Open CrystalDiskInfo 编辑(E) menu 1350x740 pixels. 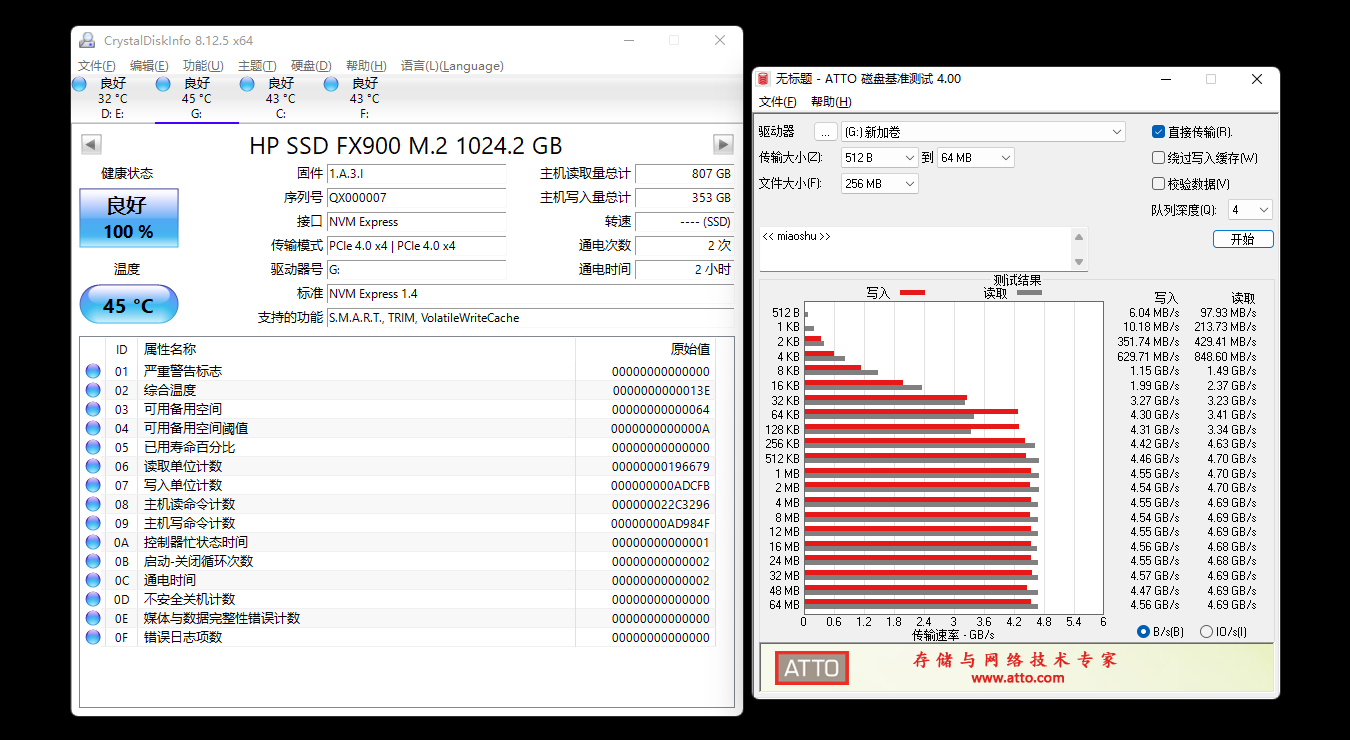click(149, 66)
